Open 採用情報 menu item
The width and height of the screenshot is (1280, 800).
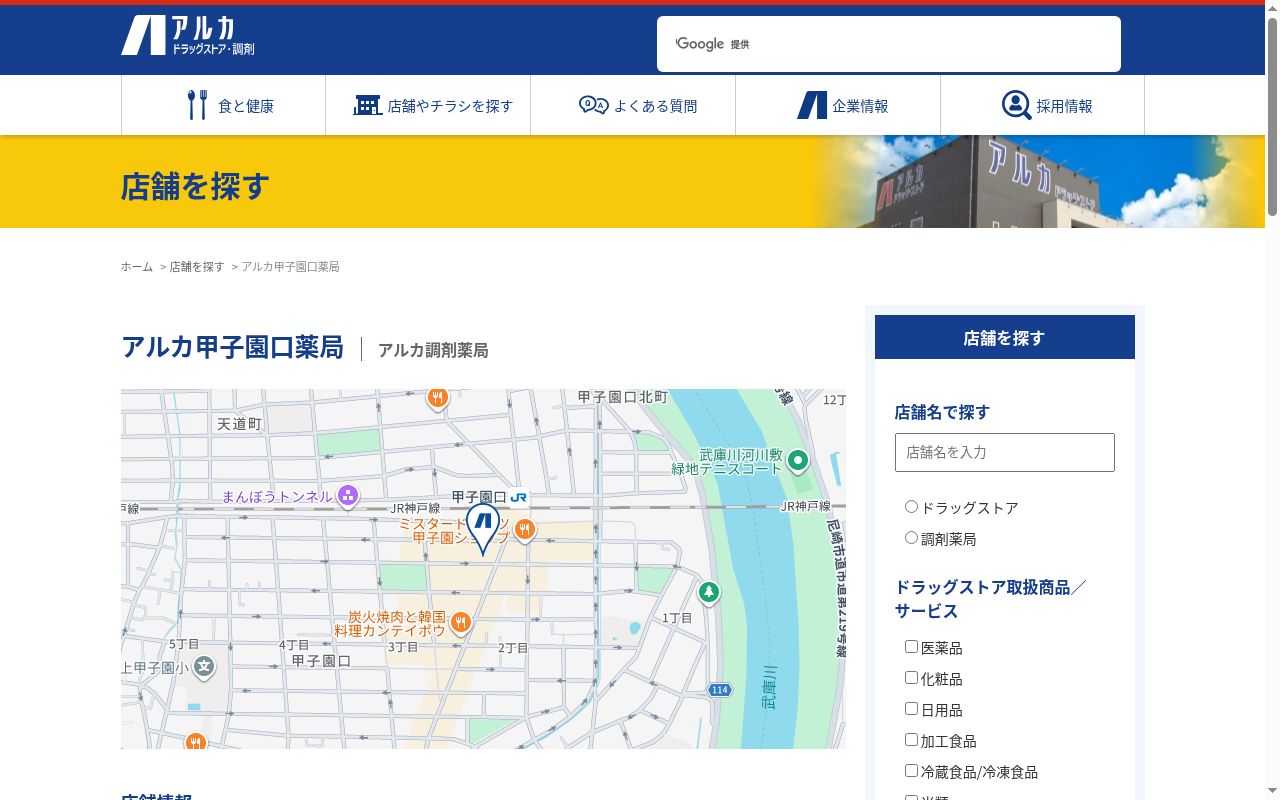(x=1042, y=105)
